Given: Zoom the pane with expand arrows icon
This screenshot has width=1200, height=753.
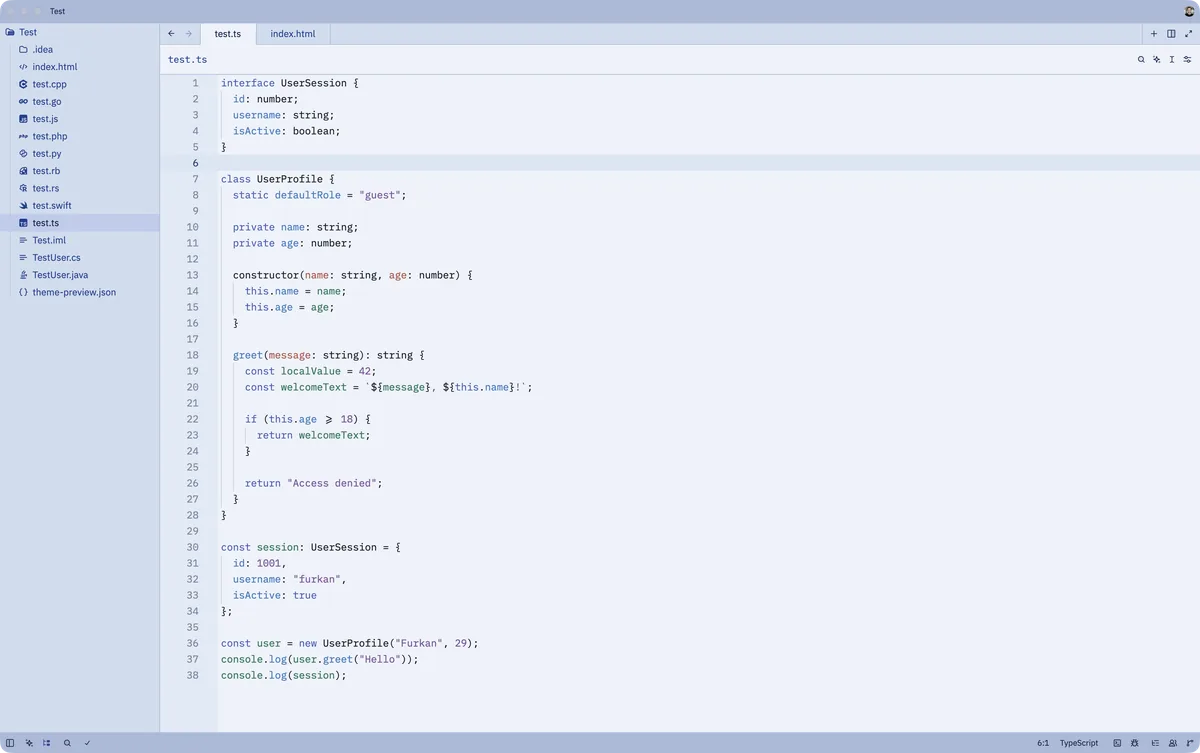Looking at the screenshot, I should point(1189,33).
